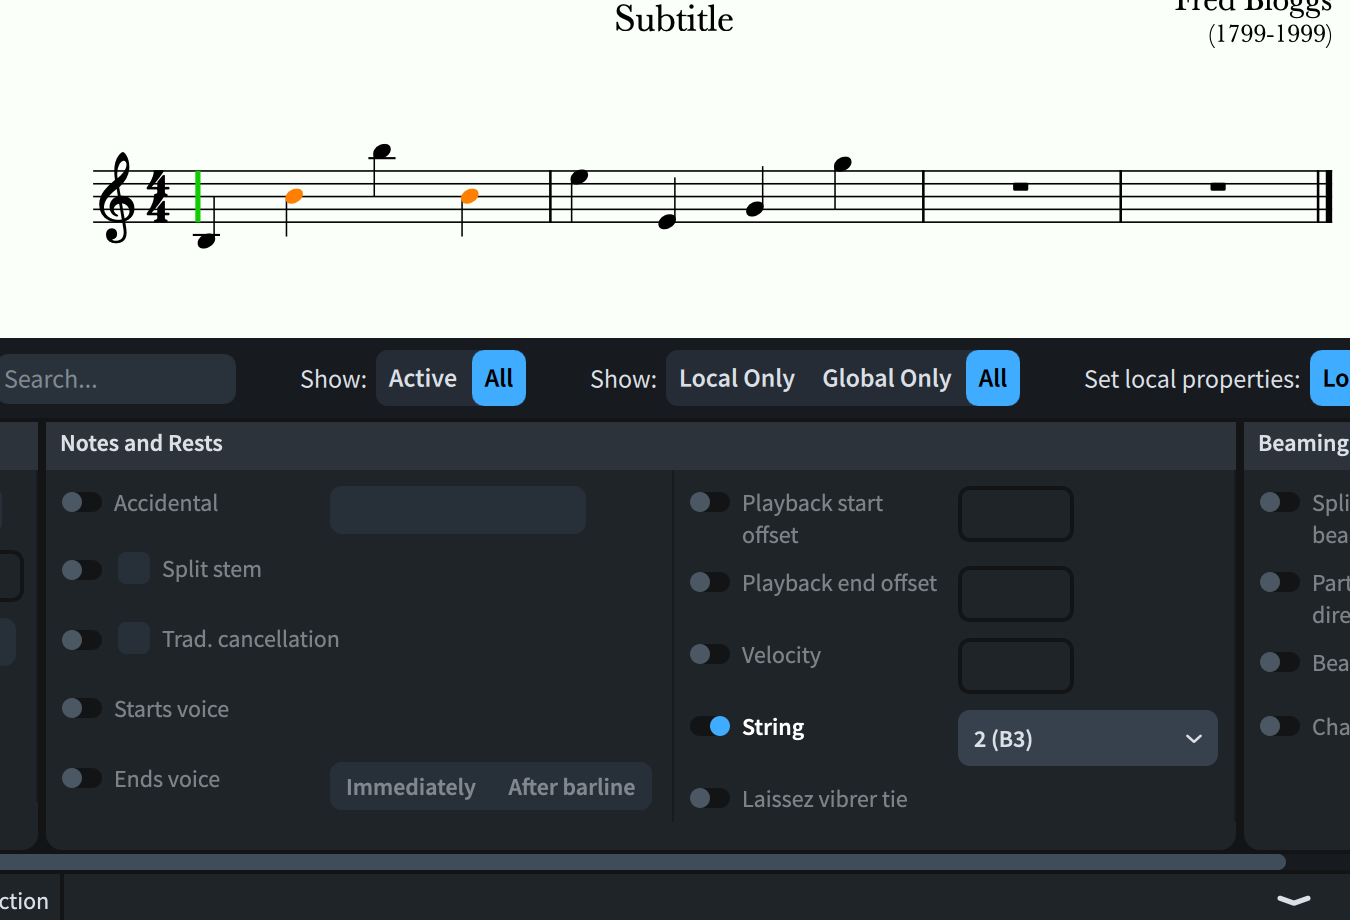The width and height of the screenshot is (1350, 920).
Task: Click the properties Search field
Action: pos(115,379)
